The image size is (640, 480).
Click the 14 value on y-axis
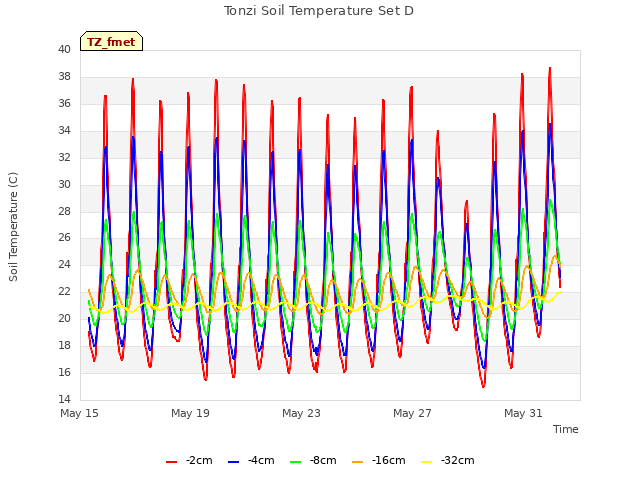[64, 399]
